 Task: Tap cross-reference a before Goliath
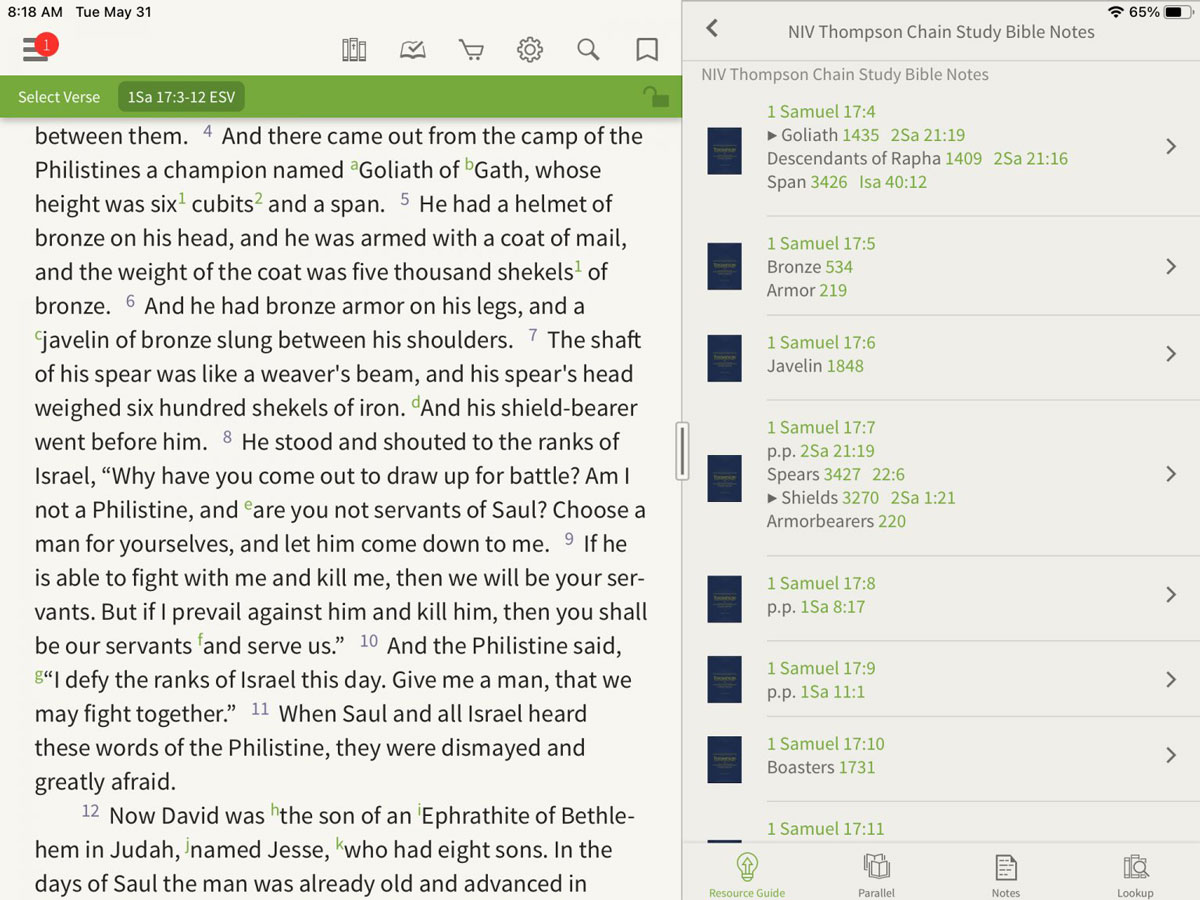point(354,165)
